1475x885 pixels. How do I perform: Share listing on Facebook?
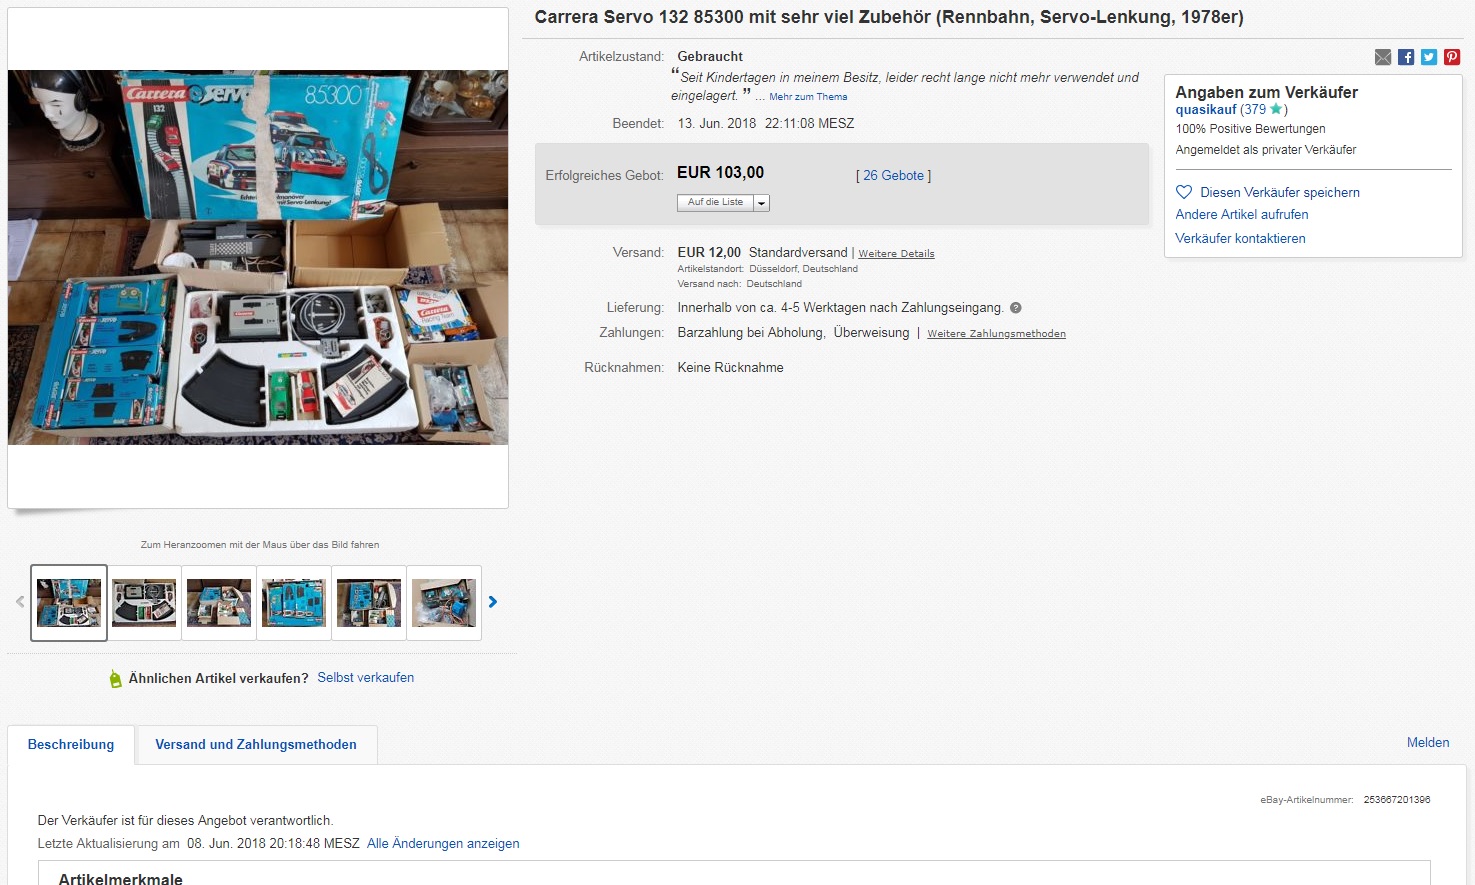click(1406, 57)
